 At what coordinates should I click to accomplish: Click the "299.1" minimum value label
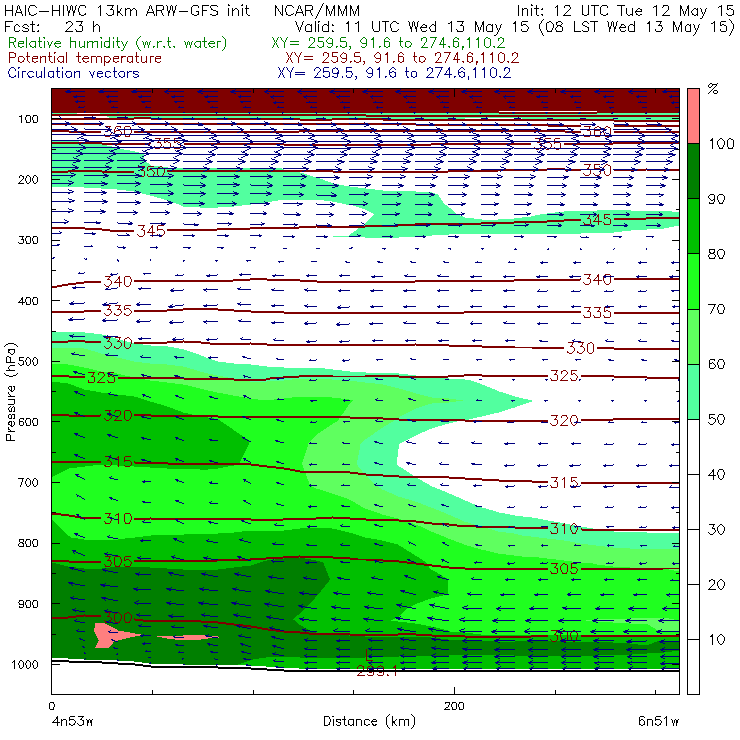377,671
